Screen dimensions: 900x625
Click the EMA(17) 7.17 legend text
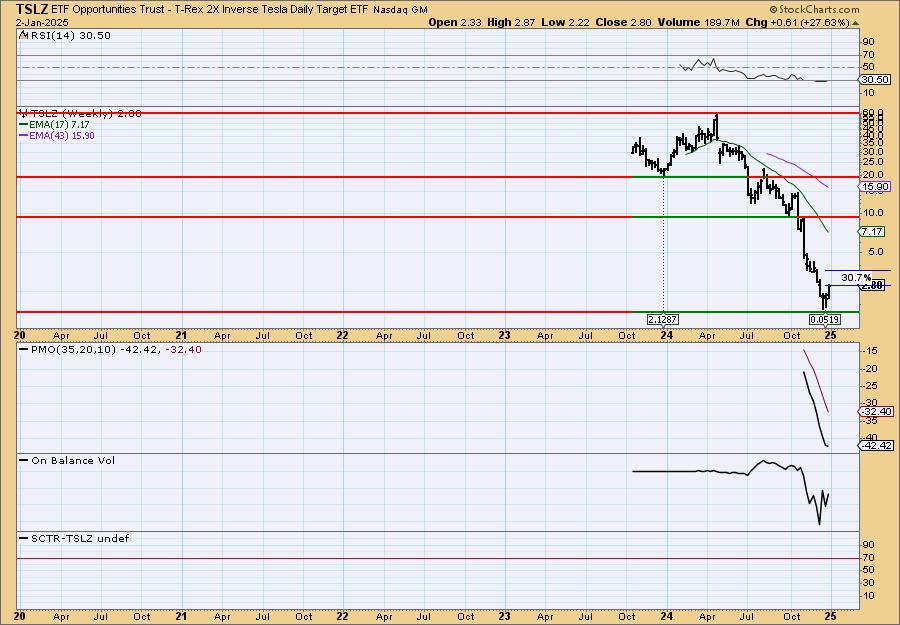coord(59,125)
